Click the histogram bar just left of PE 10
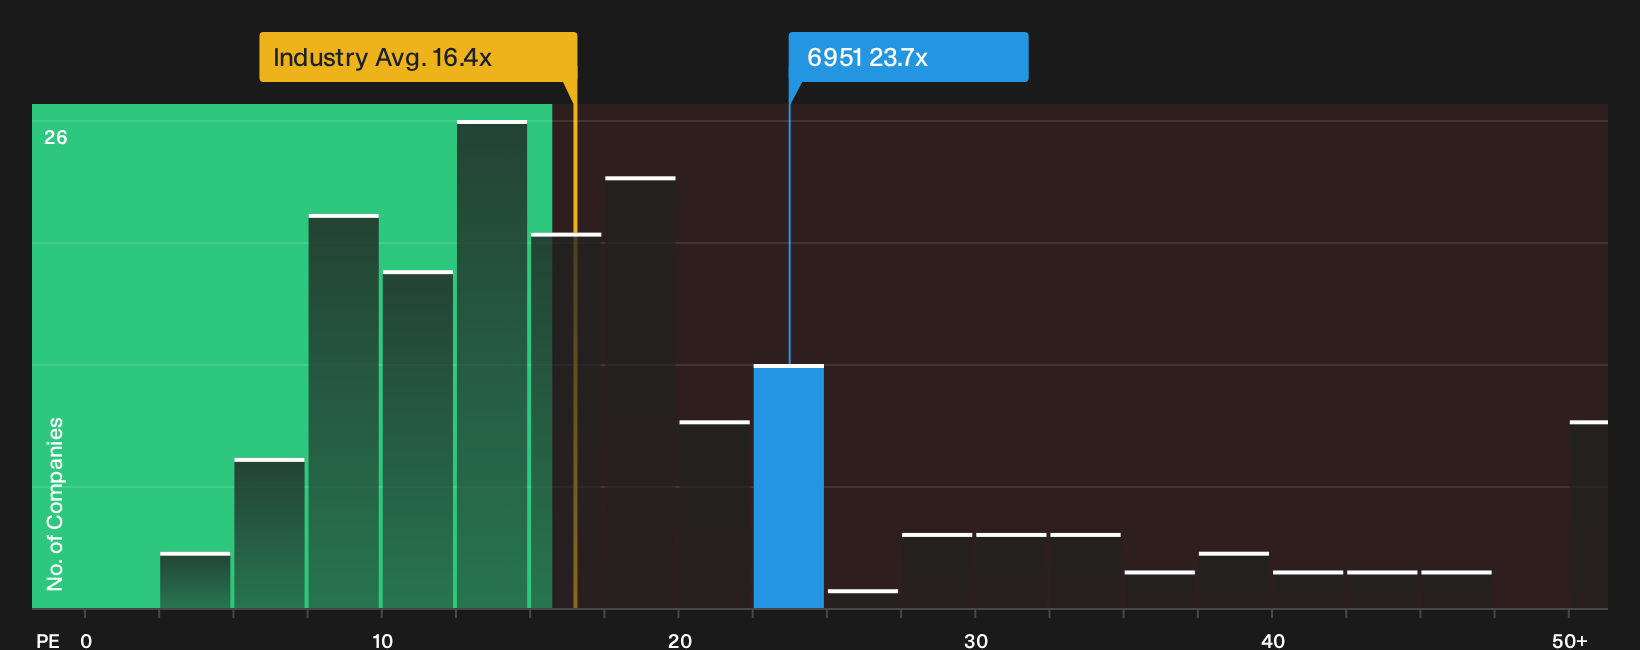This screenshot has height=650, width=1640. (x=344, y=412)
